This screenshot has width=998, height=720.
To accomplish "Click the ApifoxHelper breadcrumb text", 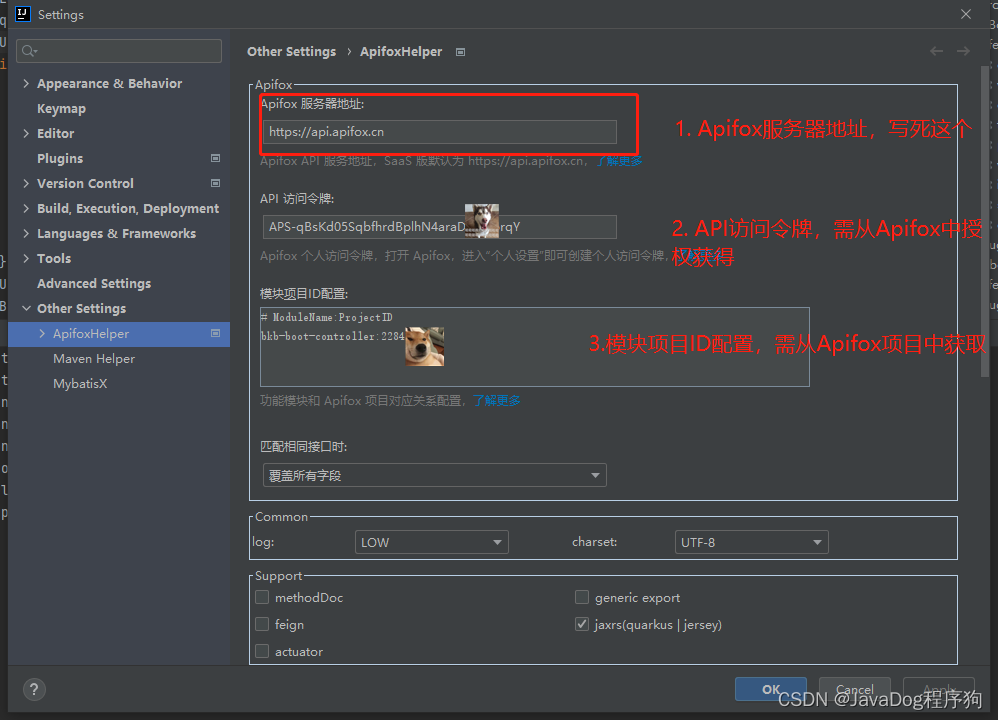I will click(401, 52).
